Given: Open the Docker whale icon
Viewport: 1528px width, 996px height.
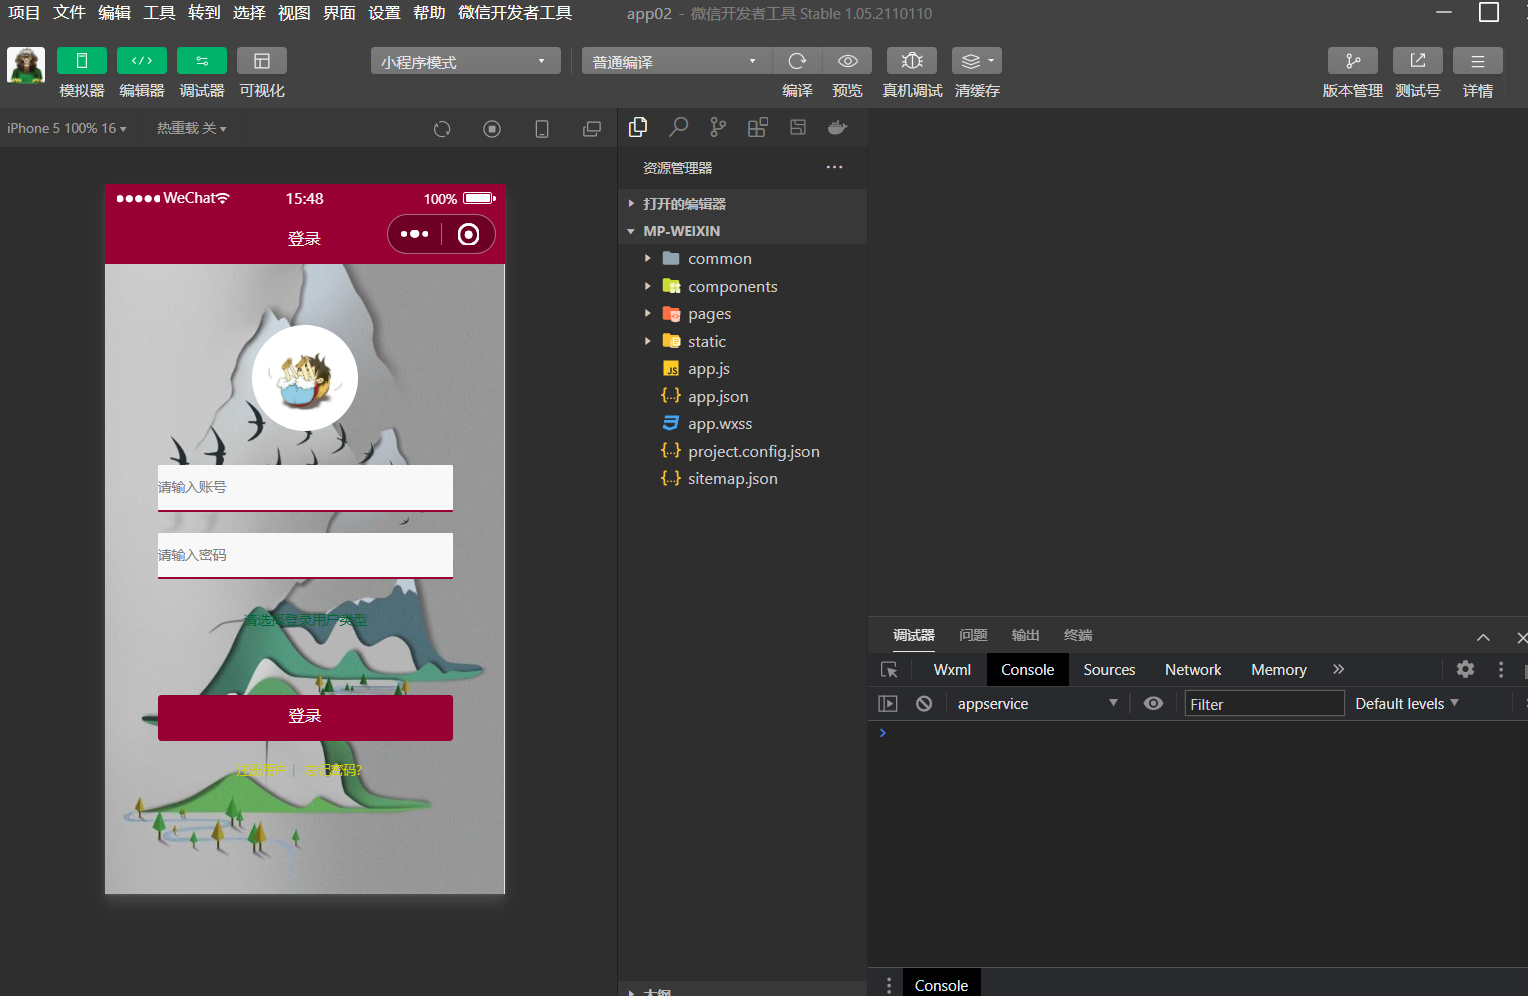Looking at the screenshot, I should point(838,127).
